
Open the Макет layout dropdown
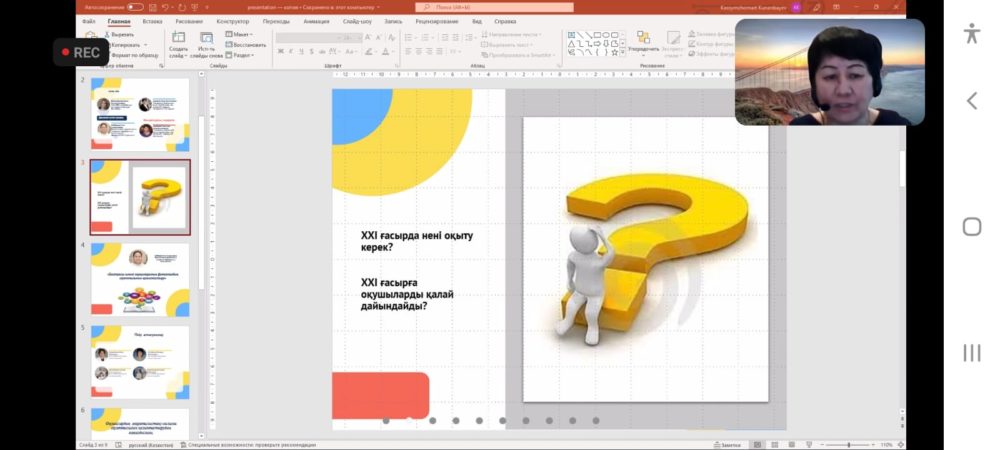click(239, 34)
